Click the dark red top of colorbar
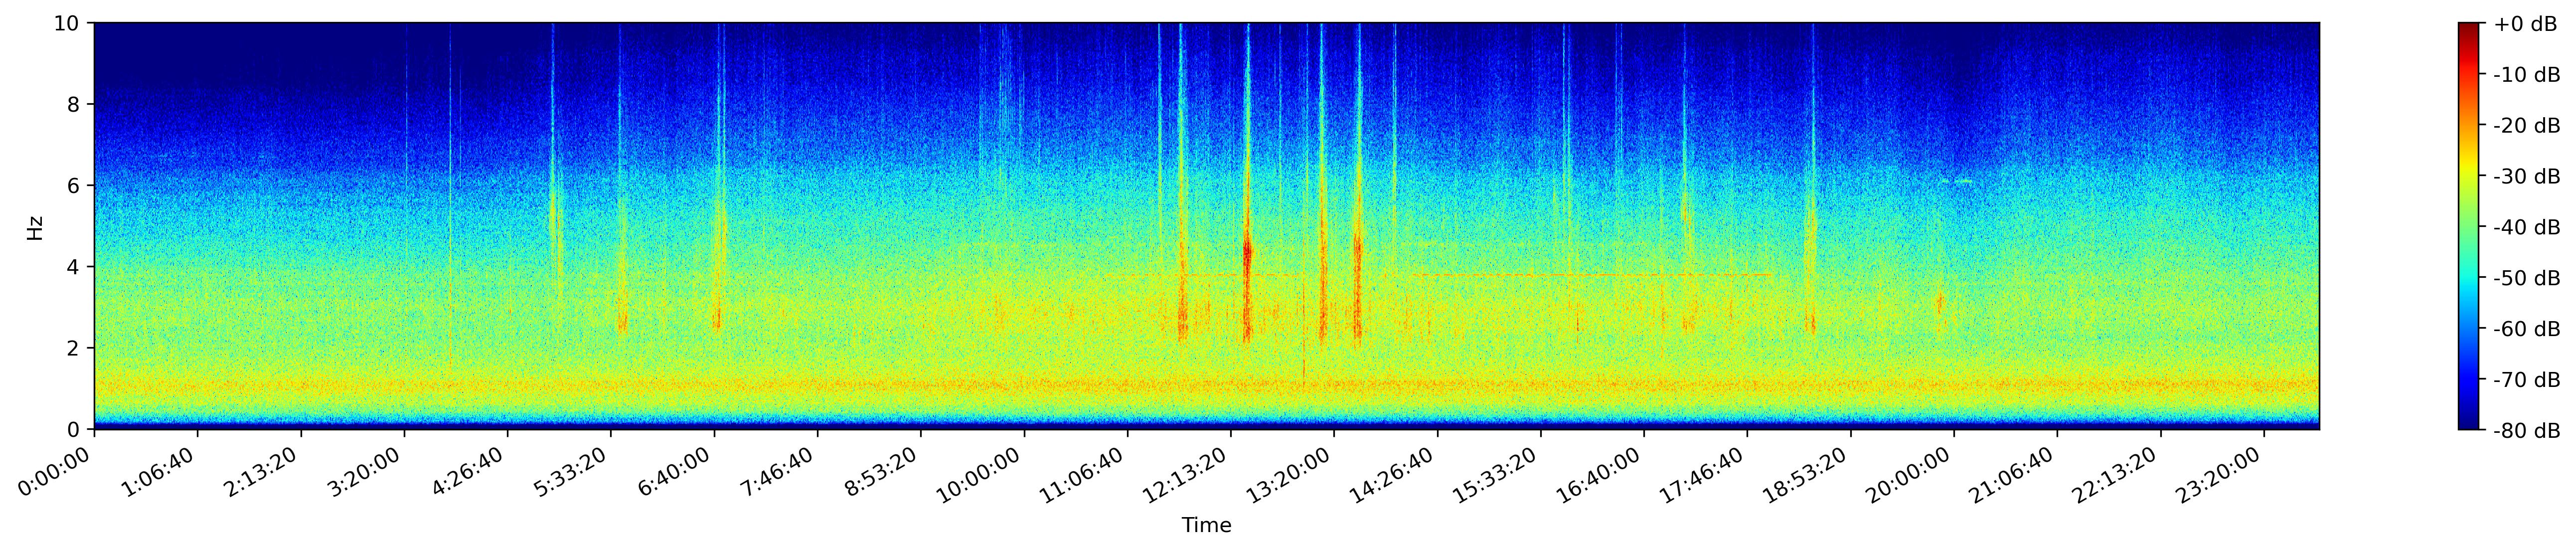 [x=2470, y=27]
